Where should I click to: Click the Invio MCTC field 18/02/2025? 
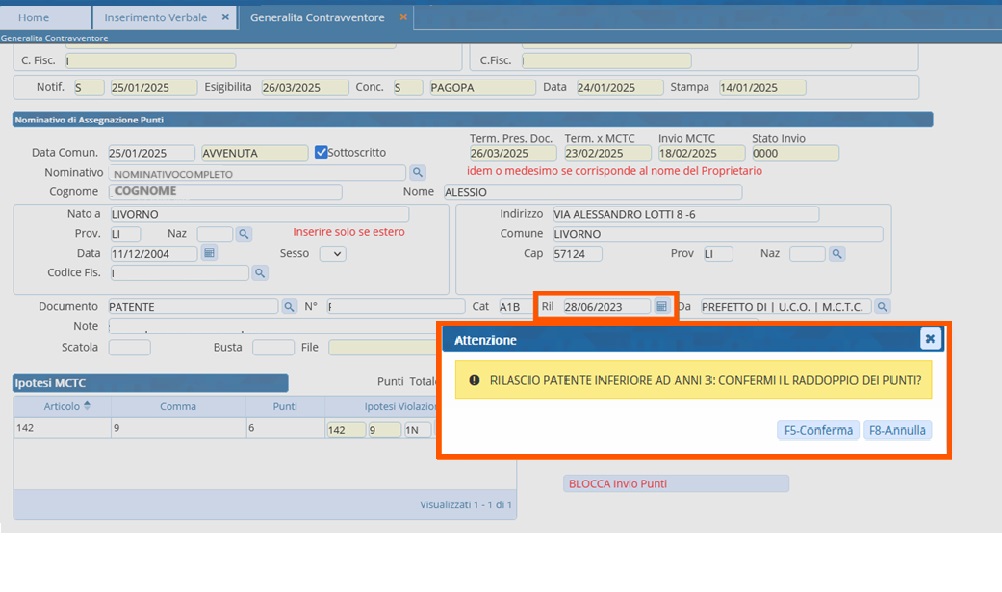click(x=702, y=153)
